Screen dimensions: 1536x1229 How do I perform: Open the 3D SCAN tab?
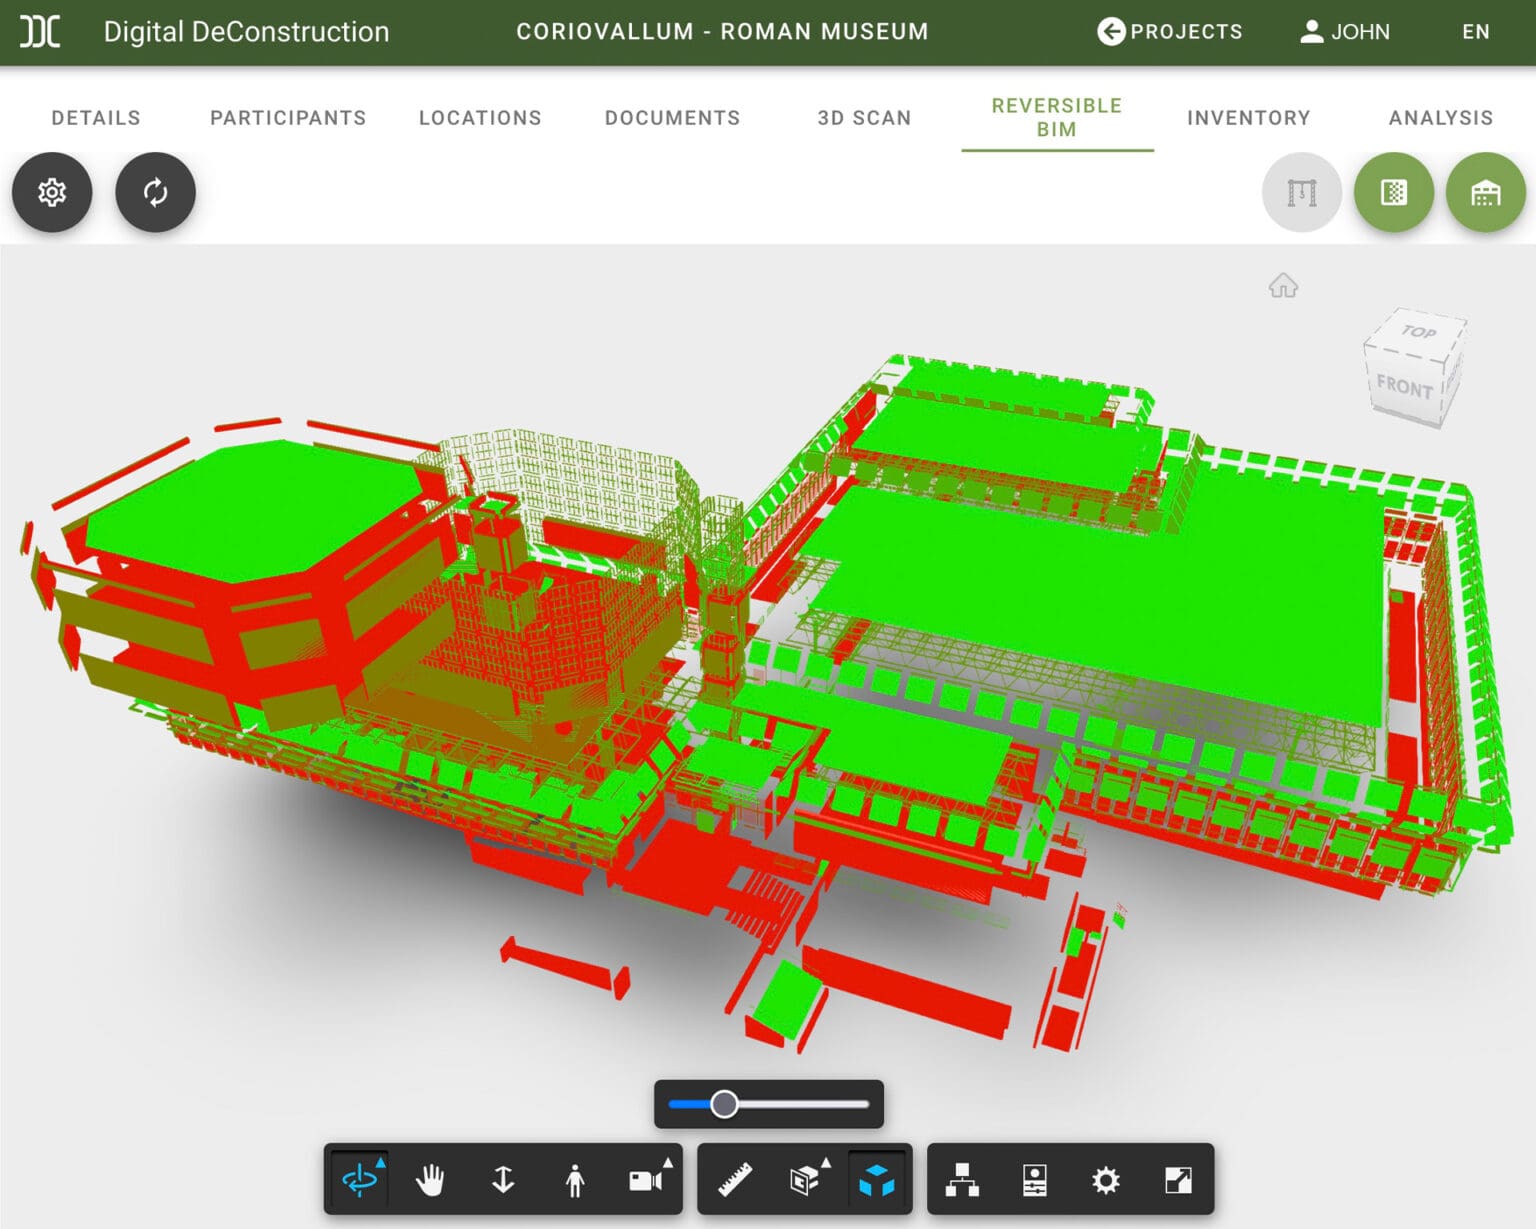click(862, 118)
